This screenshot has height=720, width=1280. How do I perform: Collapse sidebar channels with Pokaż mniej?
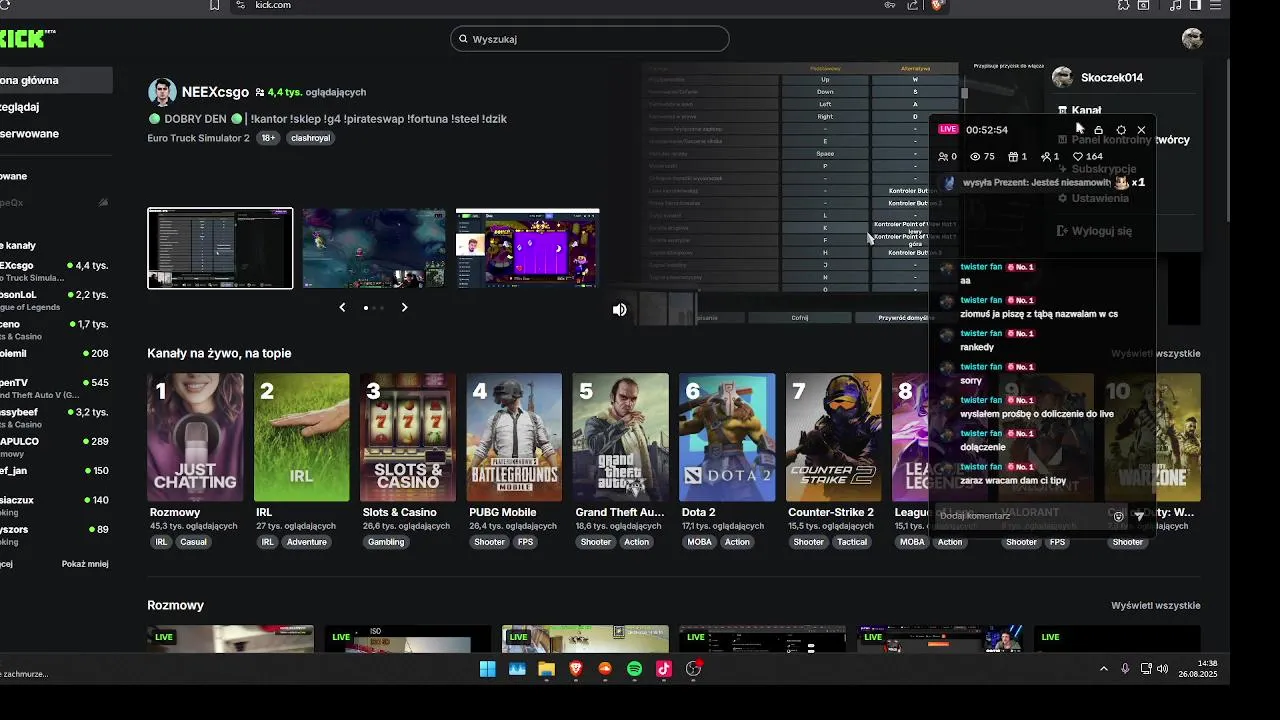point(85,564)
